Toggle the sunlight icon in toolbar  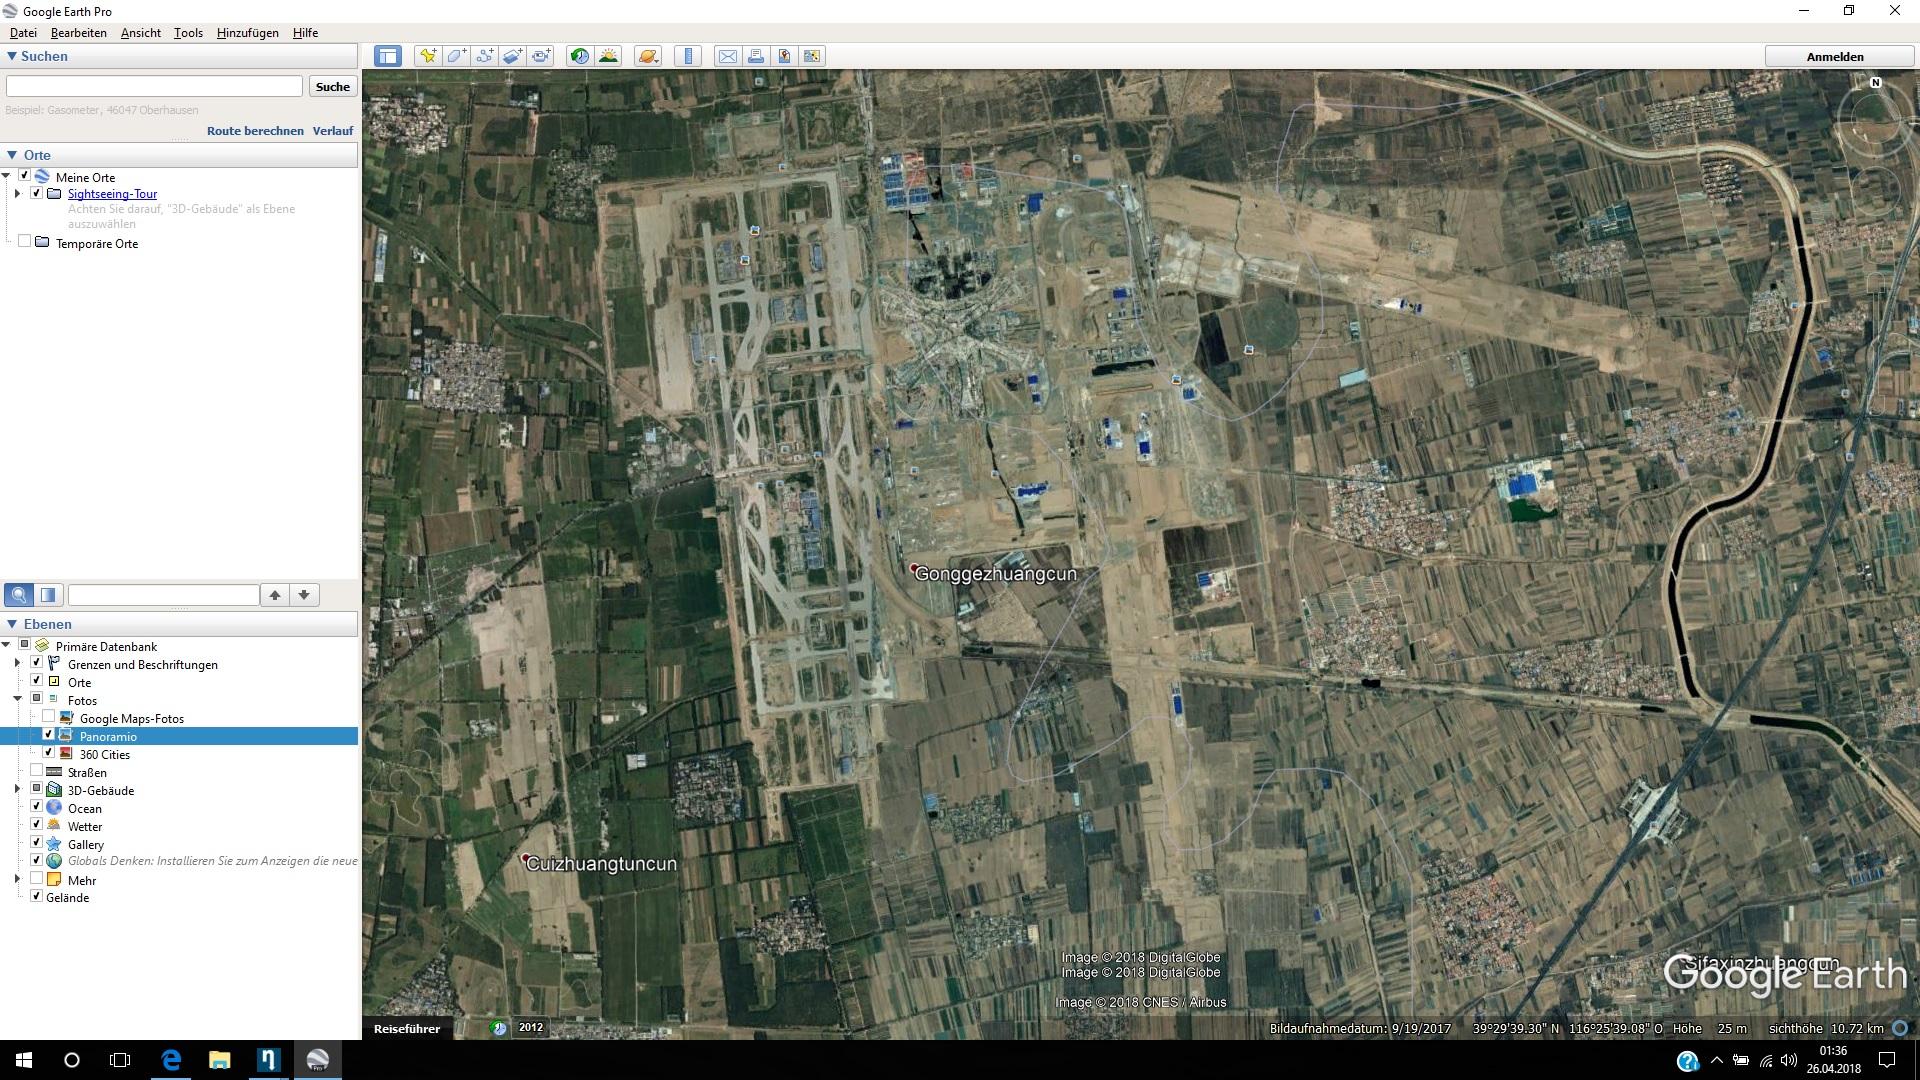pyautogui.click(x=608, y=56)
